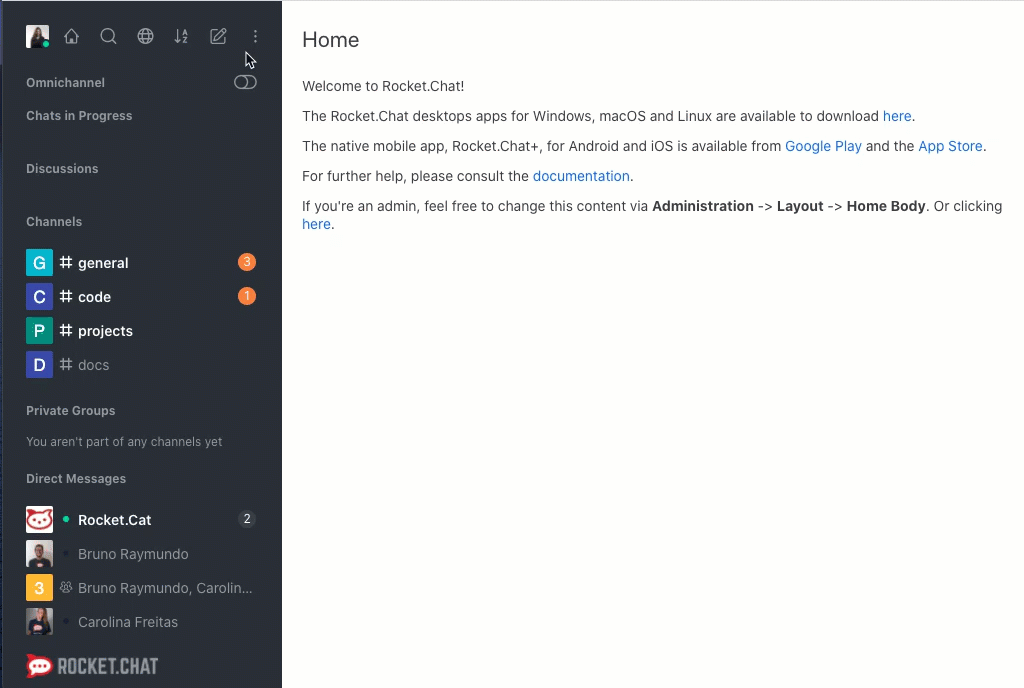Click the Omnichannel section label

[x=65, y=83]
